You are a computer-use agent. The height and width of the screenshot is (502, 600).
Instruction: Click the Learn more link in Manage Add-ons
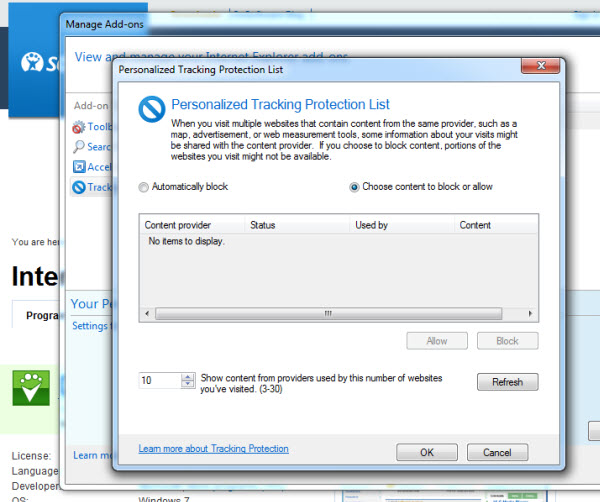pyautogui.click(x=92, y=455)
